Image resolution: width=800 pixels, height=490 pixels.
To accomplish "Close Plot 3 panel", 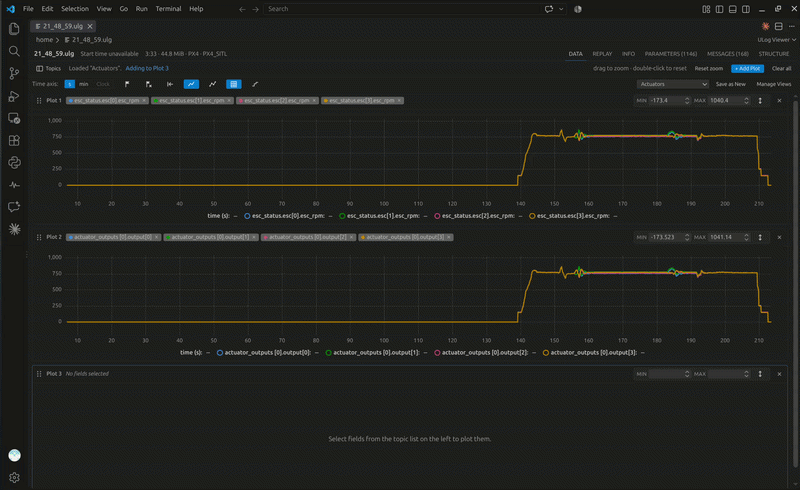I will click(779, 374).
